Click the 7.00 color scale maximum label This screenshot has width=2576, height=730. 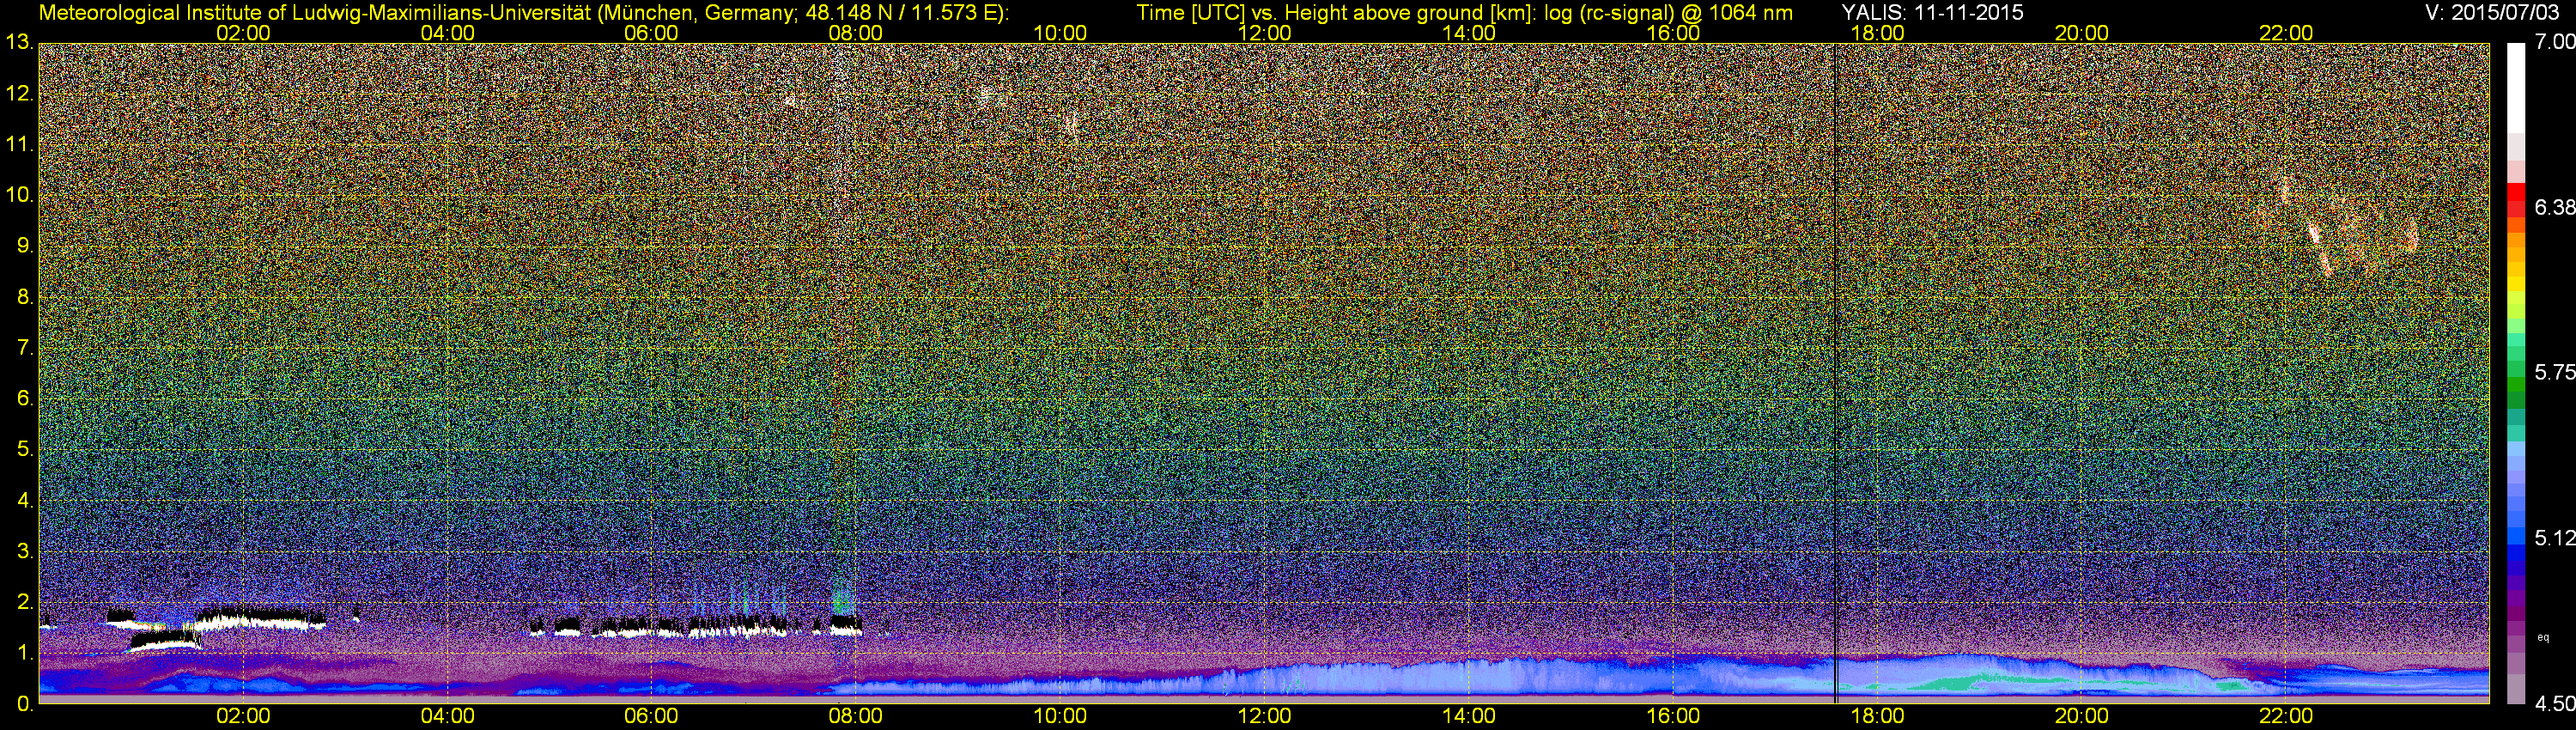point(2555,42)
